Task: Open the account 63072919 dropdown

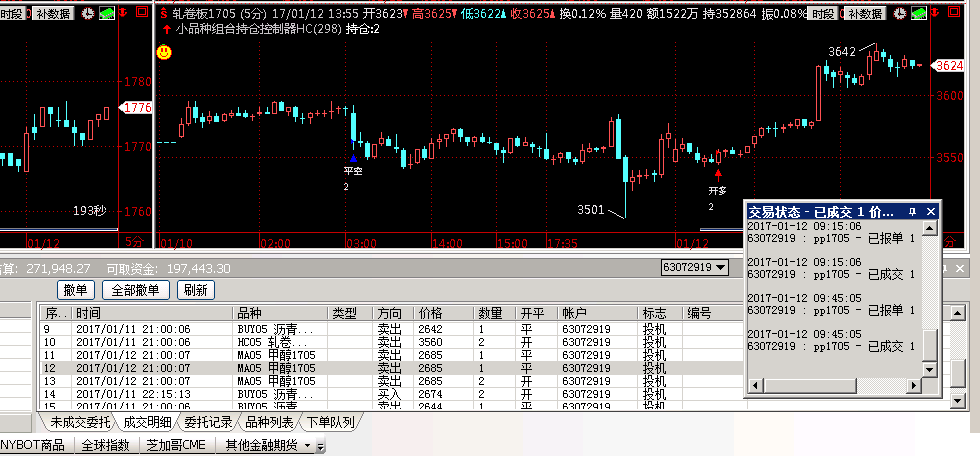Action: [x=728, y=268]
